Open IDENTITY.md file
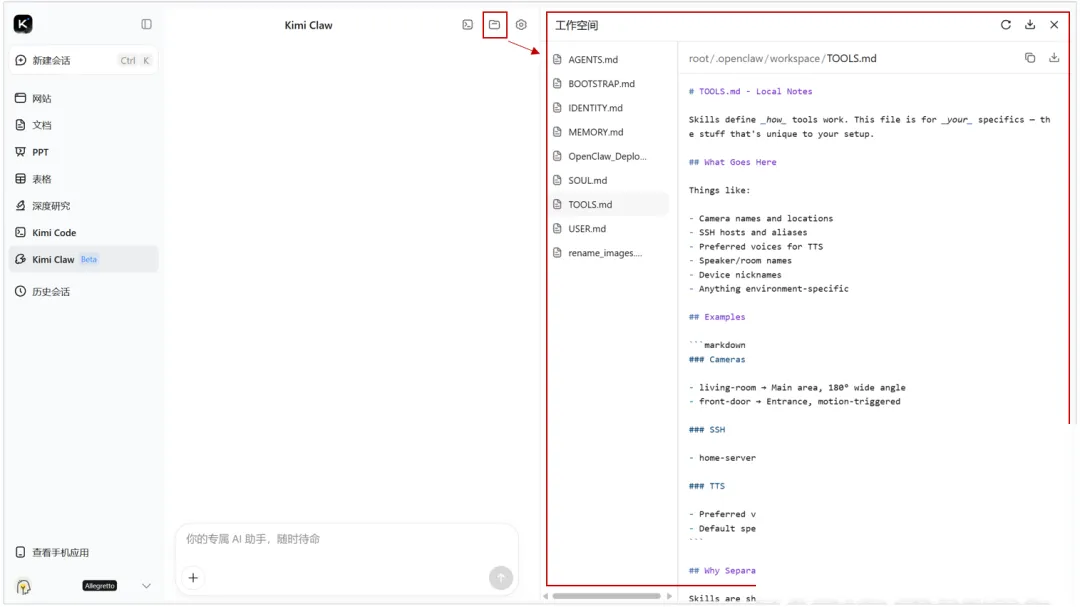This screenshot has width=1080, height=607. [x=609, y=108]
